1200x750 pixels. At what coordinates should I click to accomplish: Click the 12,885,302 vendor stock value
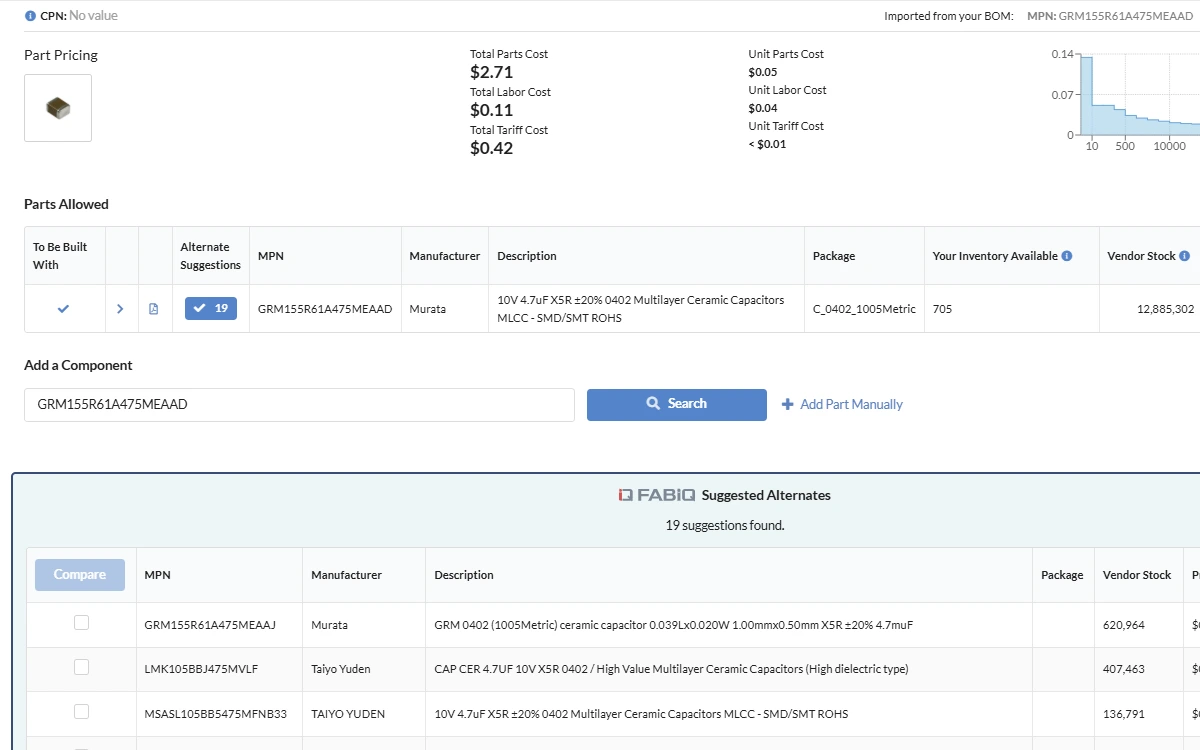coord(1165,309)
